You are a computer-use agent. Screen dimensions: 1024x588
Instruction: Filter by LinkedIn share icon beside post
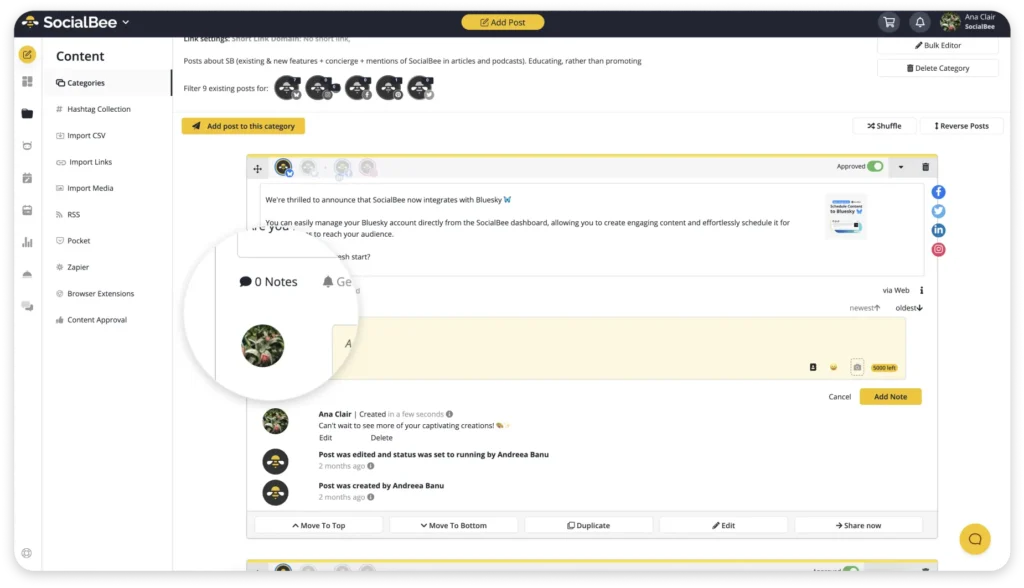[x=938, y=230]
